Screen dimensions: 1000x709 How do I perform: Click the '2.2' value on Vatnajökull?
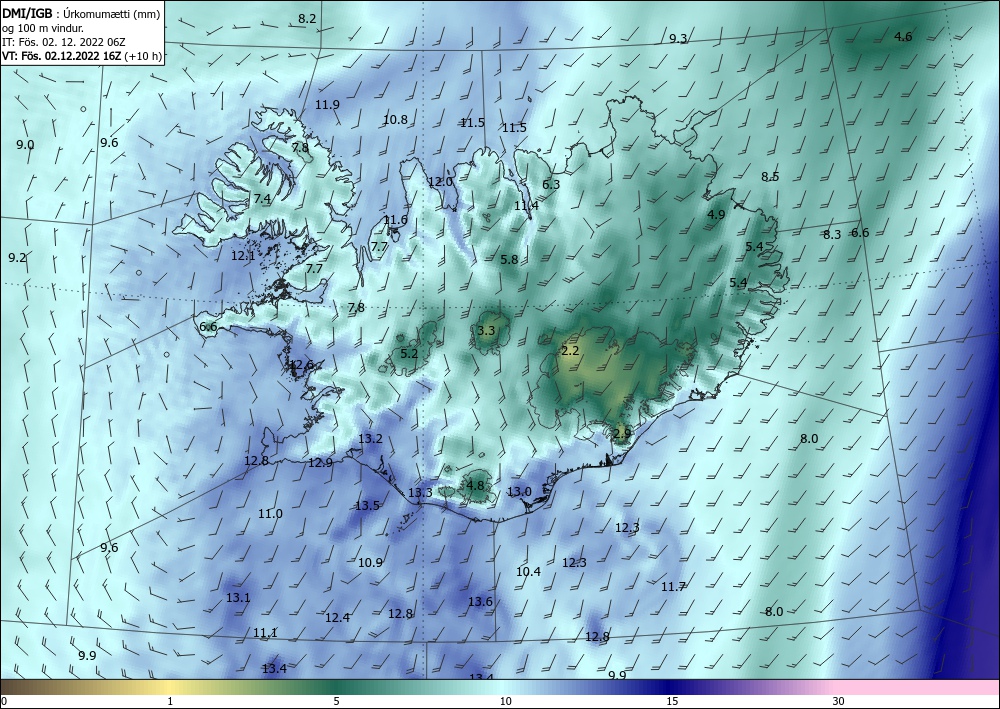[570, 351]
